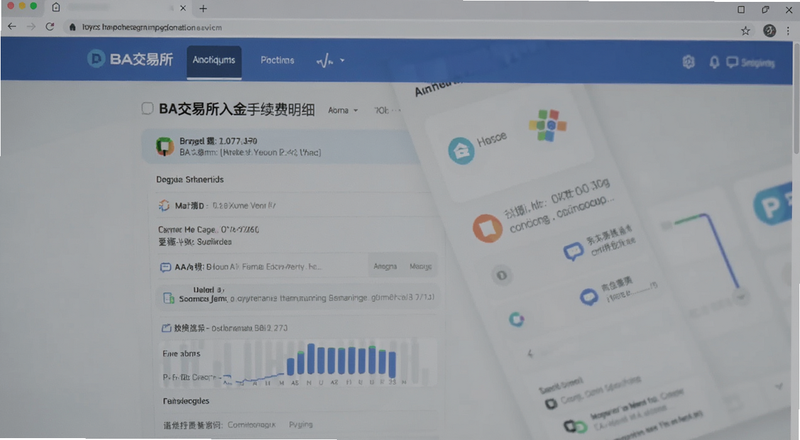Open the browser profile avatar
Screen dimensions: 800x440
769,31
